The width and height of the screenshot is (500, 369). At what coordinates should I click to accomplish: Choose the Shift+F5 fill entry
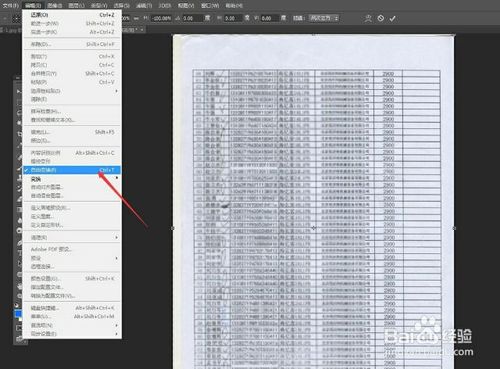coord(72,132)
